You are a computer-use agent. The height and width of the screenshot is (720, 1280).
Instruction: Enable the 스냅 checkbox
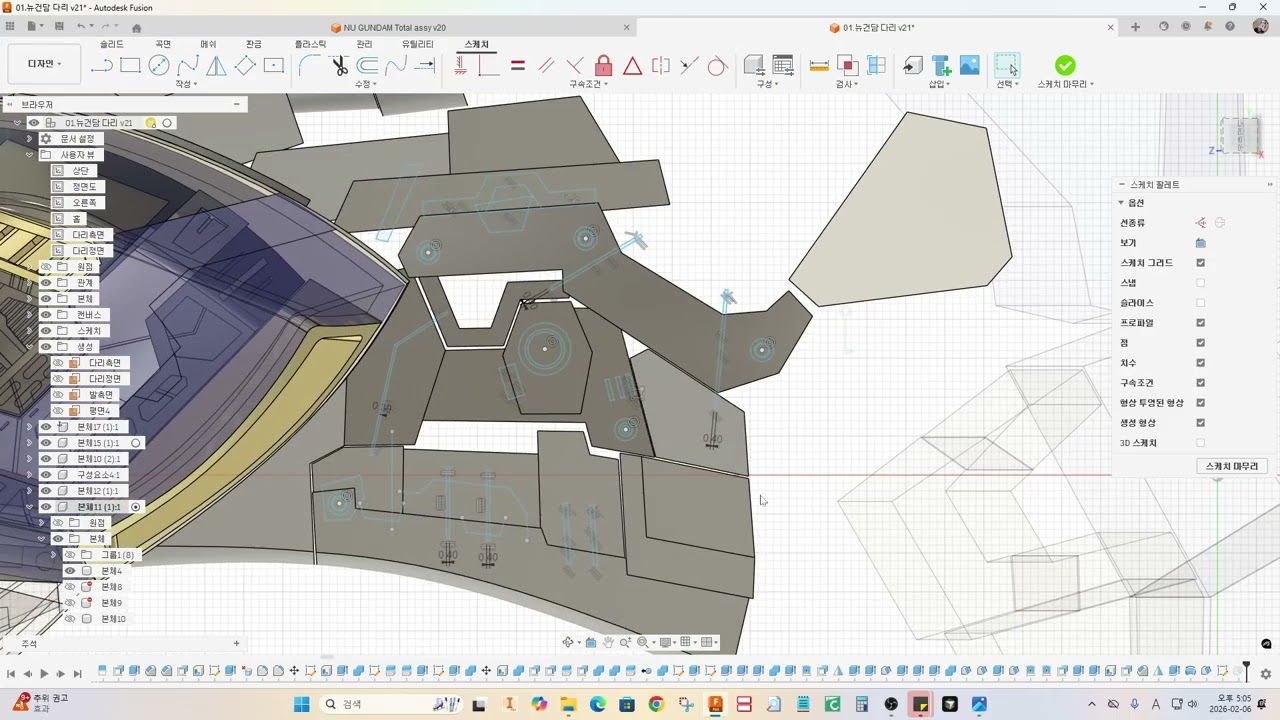[1200, 283]
